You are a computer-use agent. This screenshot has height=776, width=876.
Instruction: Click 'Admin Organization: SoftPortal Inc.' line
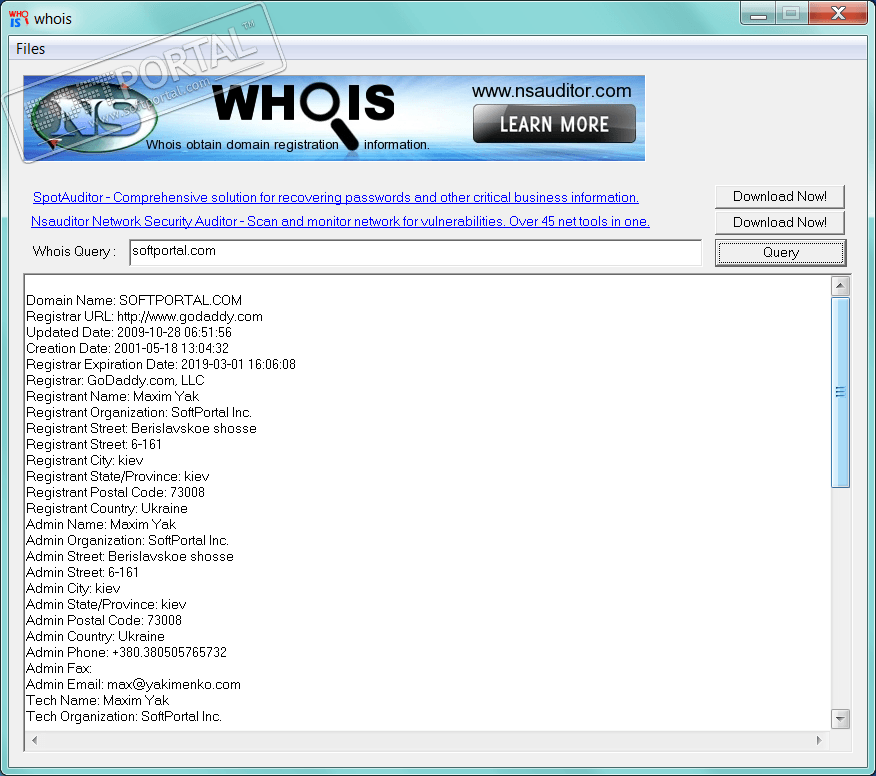[127, 541]
